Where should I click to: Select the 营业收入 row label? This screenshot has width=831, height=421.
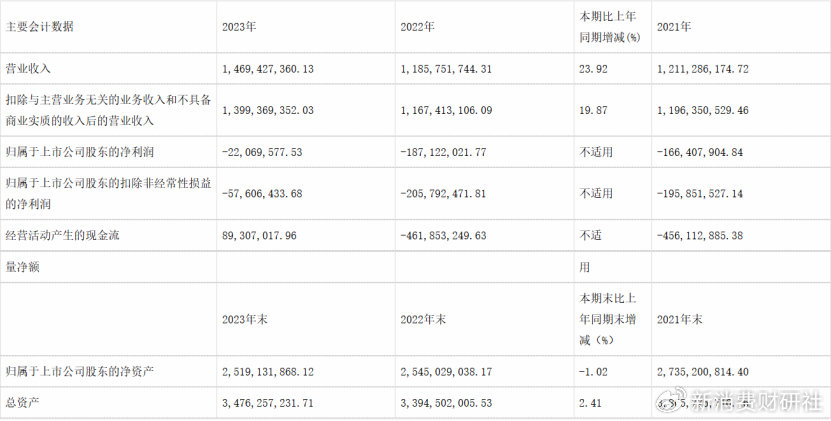point(28,69)
